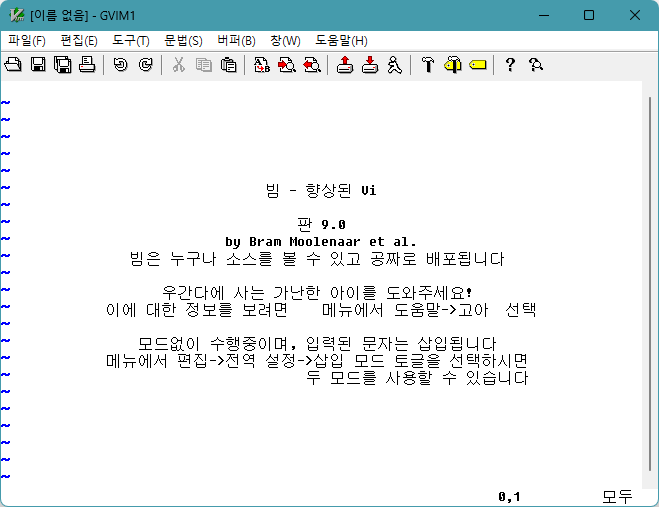Open Find and Replace icon
This screenshot has height=507, width=659.
[261, 65]
